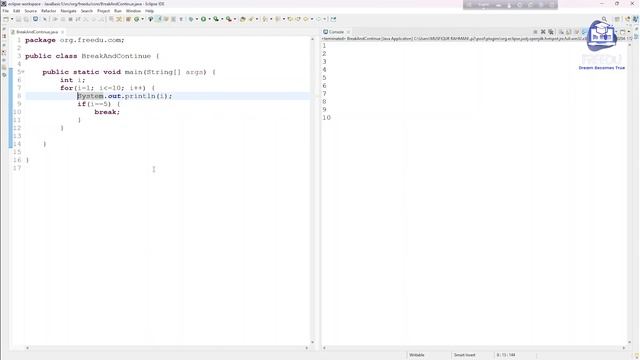Click the Terminate icon in Console toolbar
Screen dimensions: 640x360
point(535,32)
